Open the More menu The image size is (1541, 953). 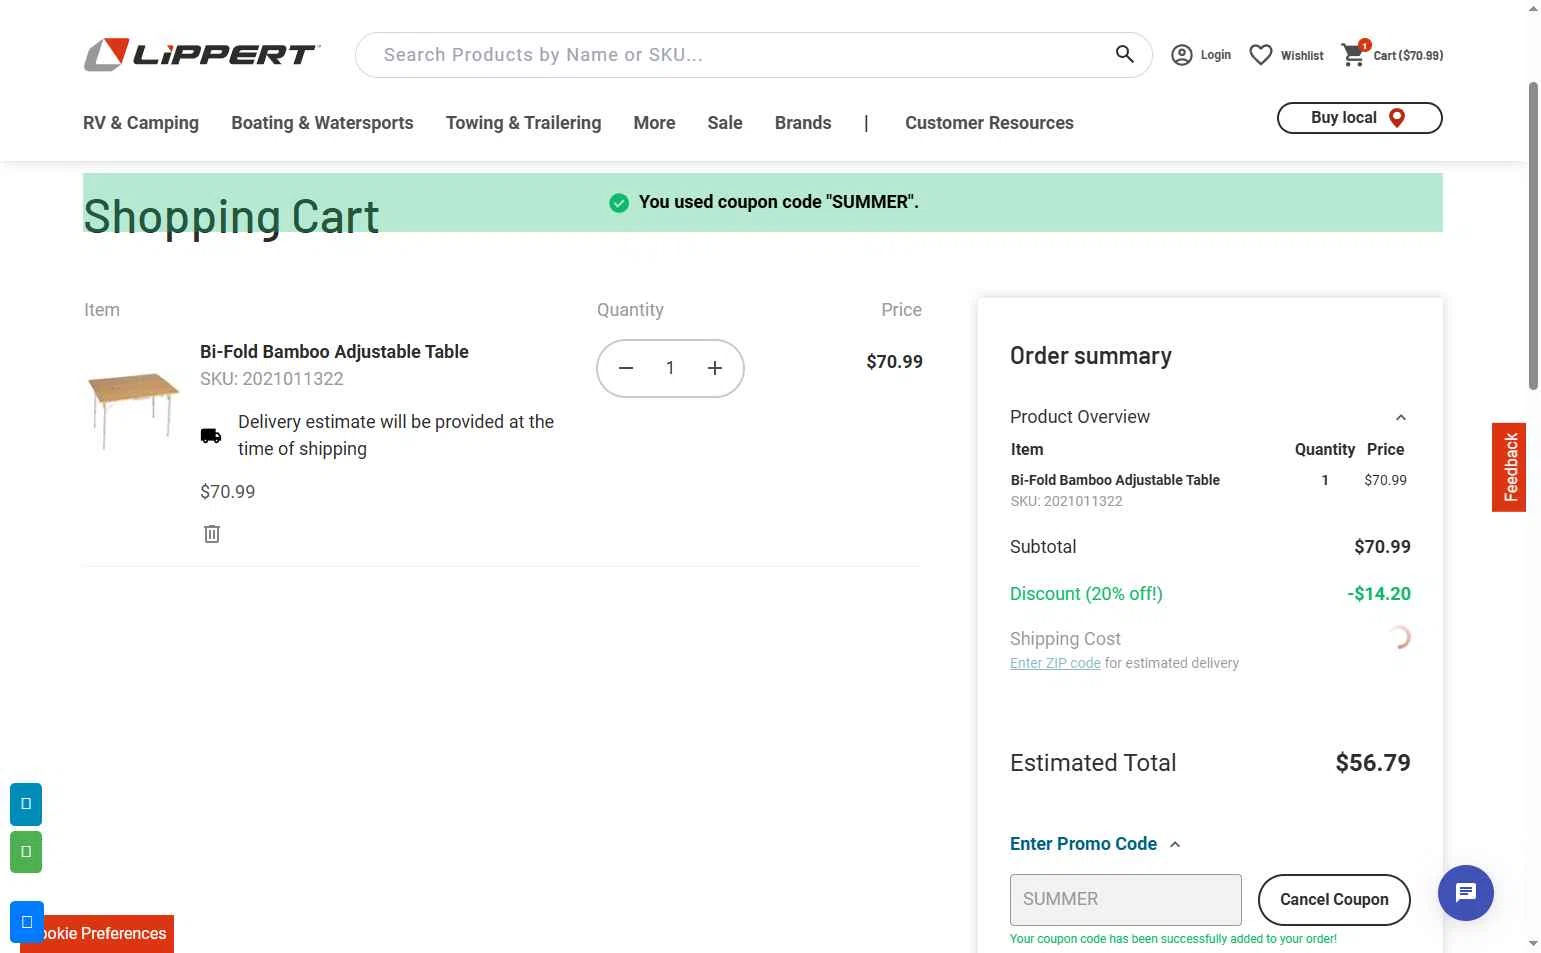654,123
